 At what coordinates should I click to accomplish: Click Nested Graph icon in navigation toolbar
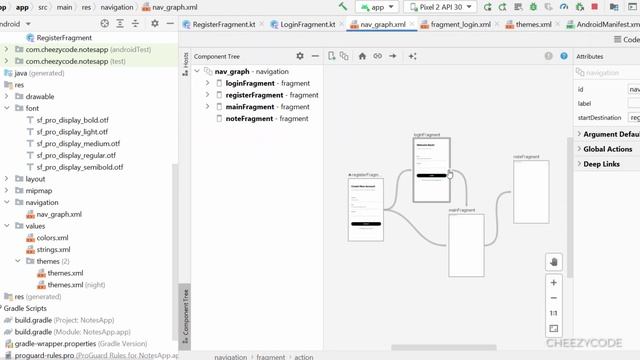(x=344, y=56)
